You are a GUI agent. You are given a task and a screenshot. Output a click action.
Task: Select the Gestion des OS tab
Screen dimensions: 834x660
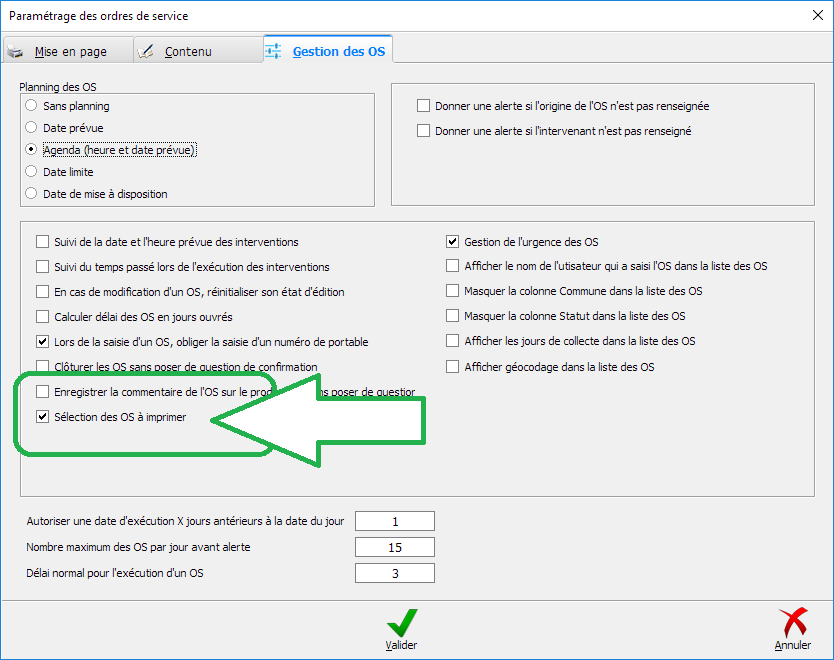(328, 51)
